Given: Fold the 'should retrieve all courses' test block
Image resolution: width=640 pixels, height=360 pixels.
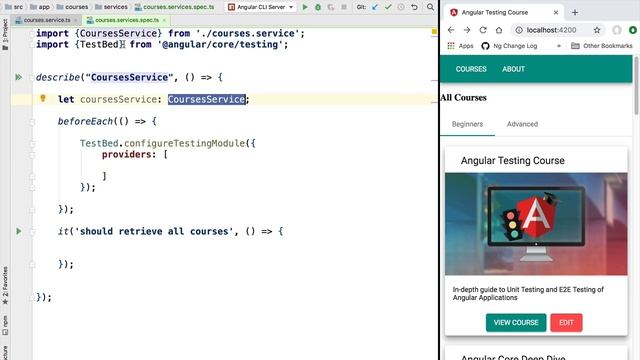Looking at the screenshot, I should coord(32,231).
